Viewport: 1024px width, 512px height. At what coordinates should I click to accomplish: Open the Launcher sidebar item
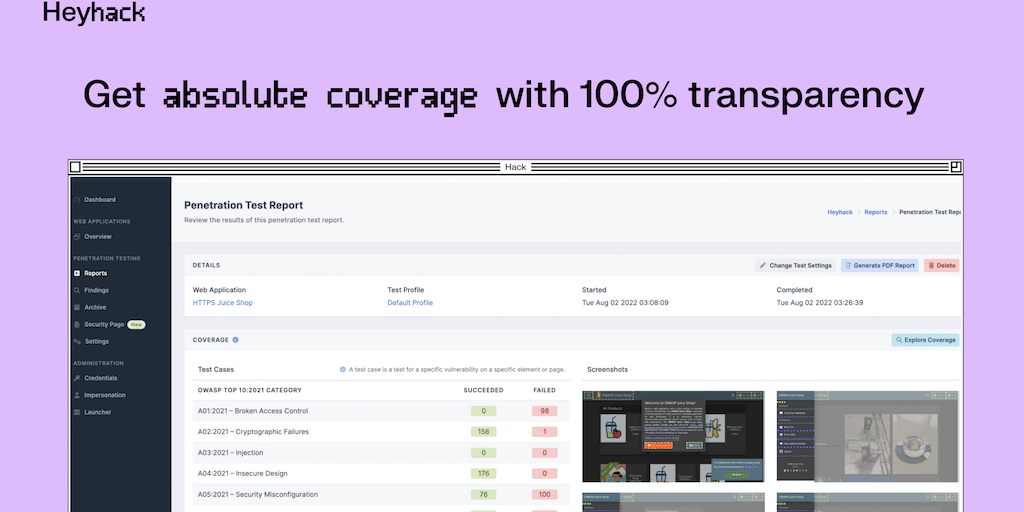(x=97, y=412)
